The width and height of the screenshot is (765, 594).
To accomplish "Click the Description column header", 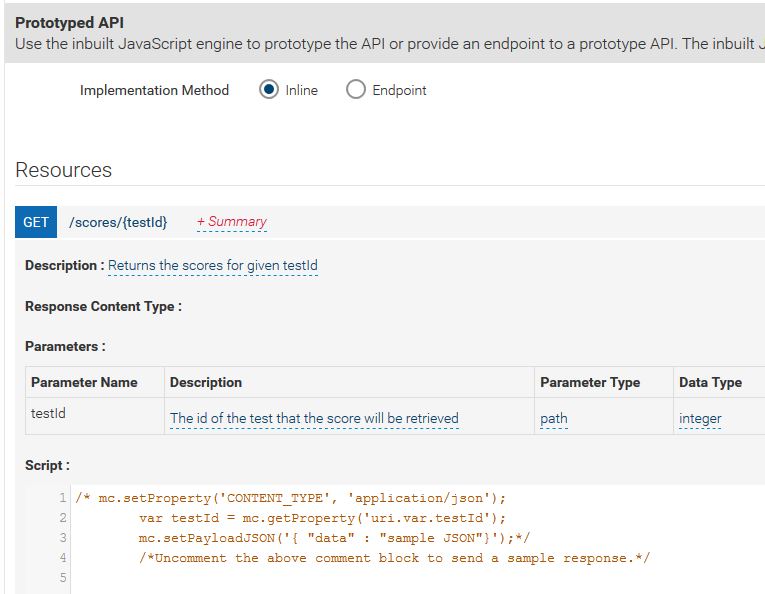I will click(349, 382).
